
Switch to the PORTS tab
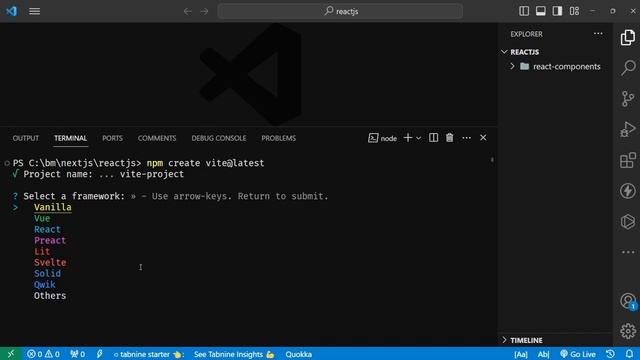[x=112, y=138]
